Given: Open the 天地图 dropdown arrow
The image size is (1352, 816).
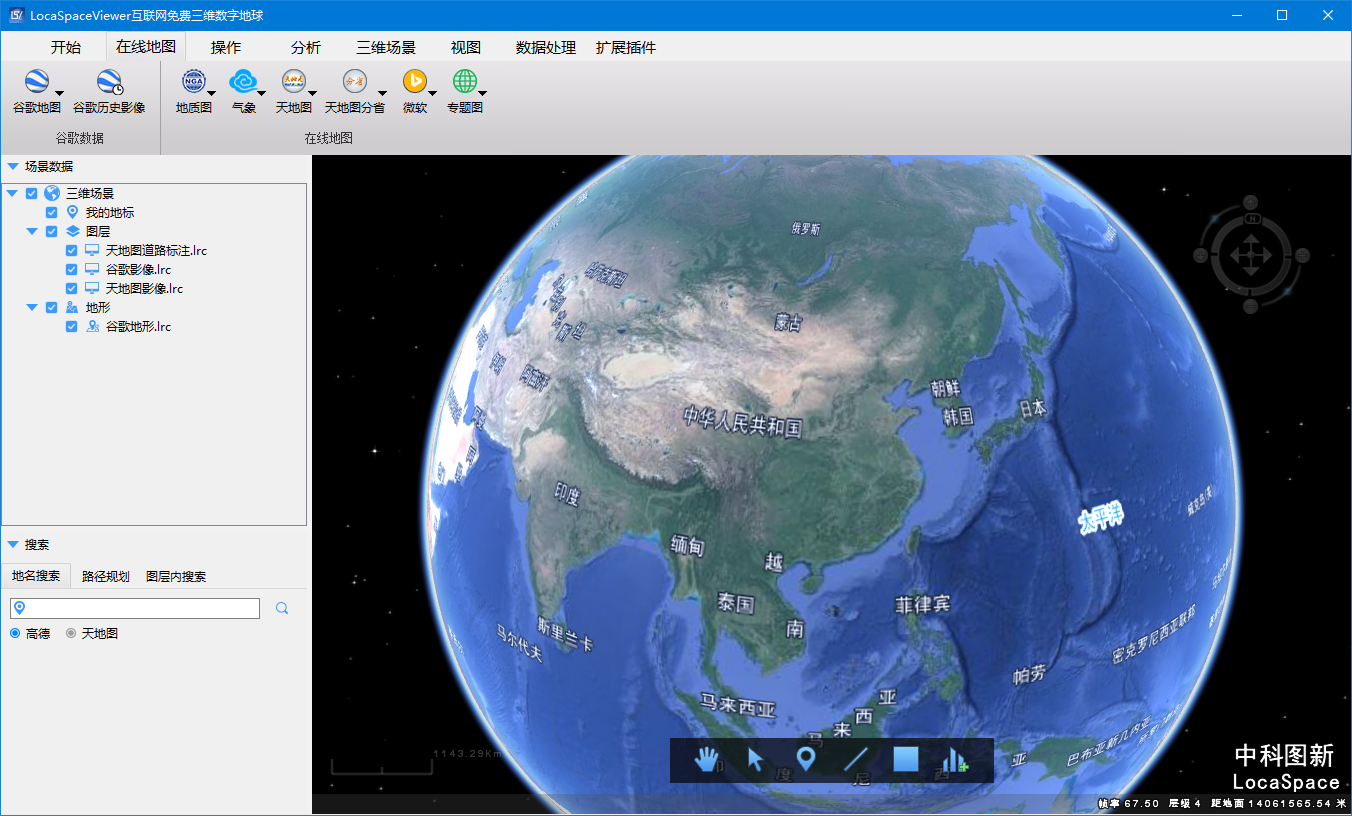Looking at the screenshot, I should (x=312, y=94).
